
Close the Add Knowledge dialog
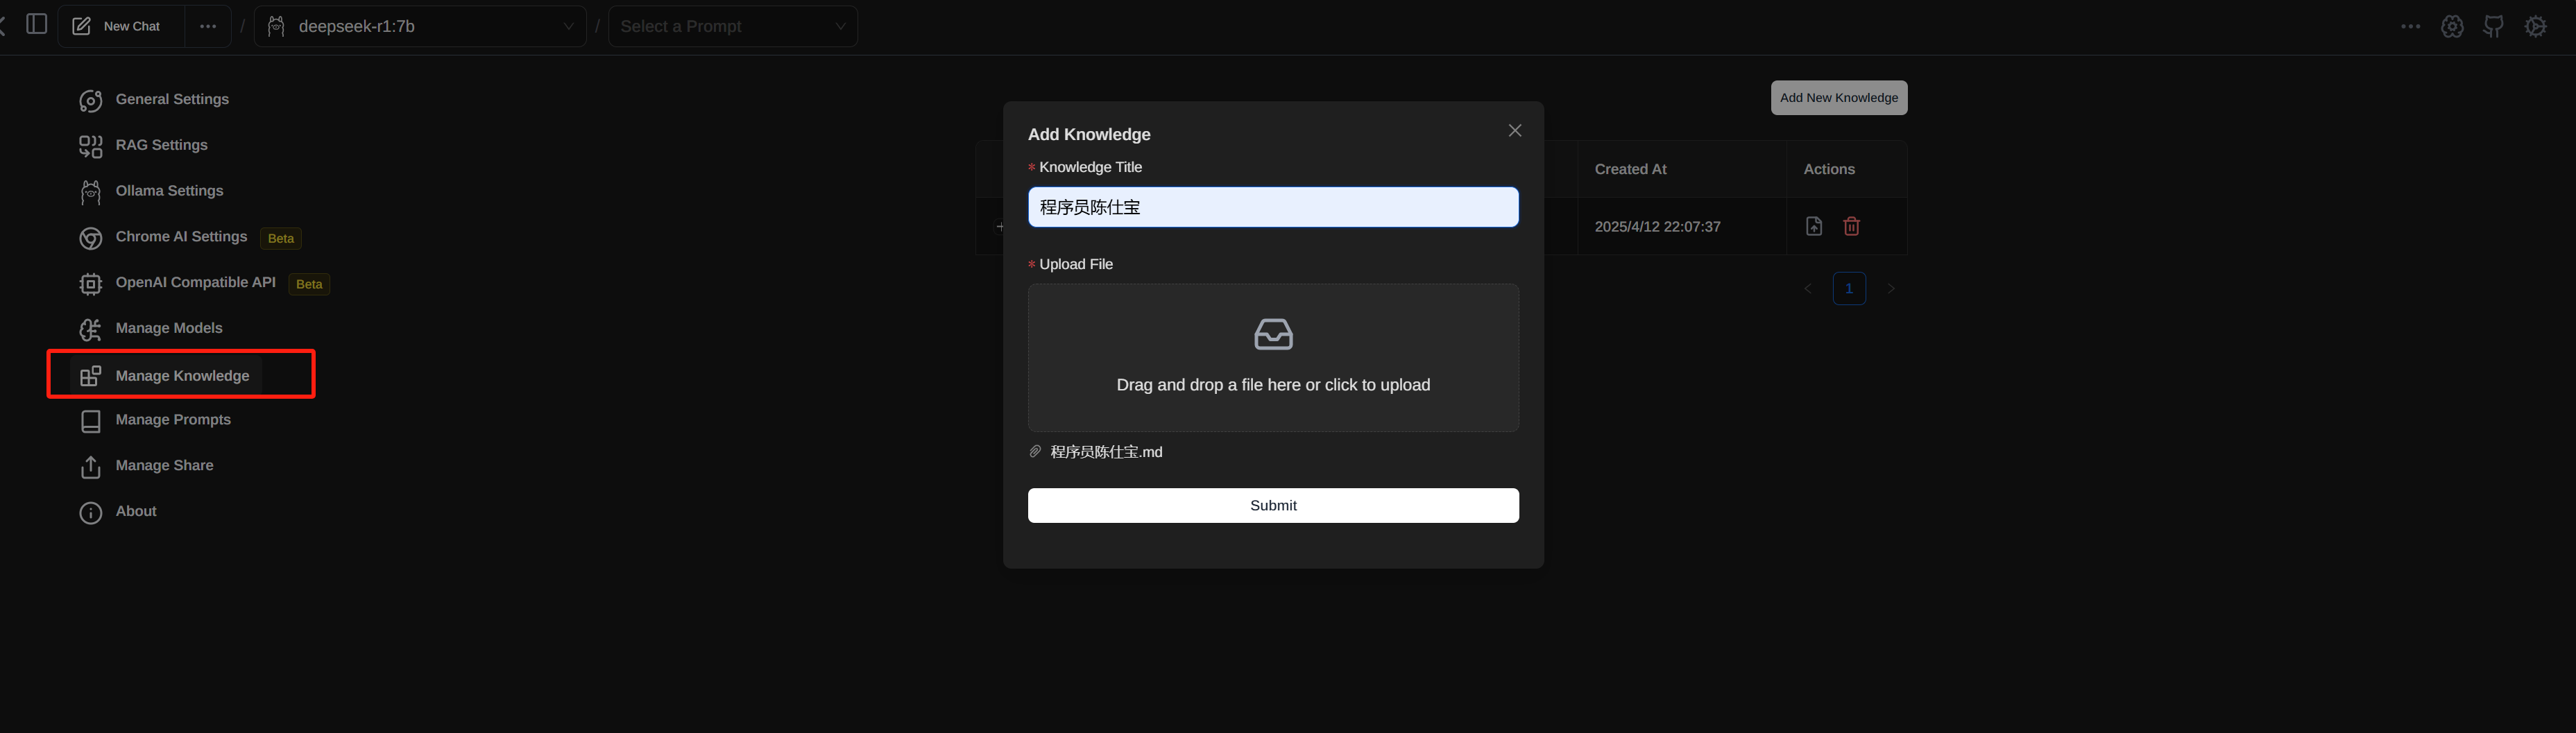pyautogui.click(x=1514, y=131)
